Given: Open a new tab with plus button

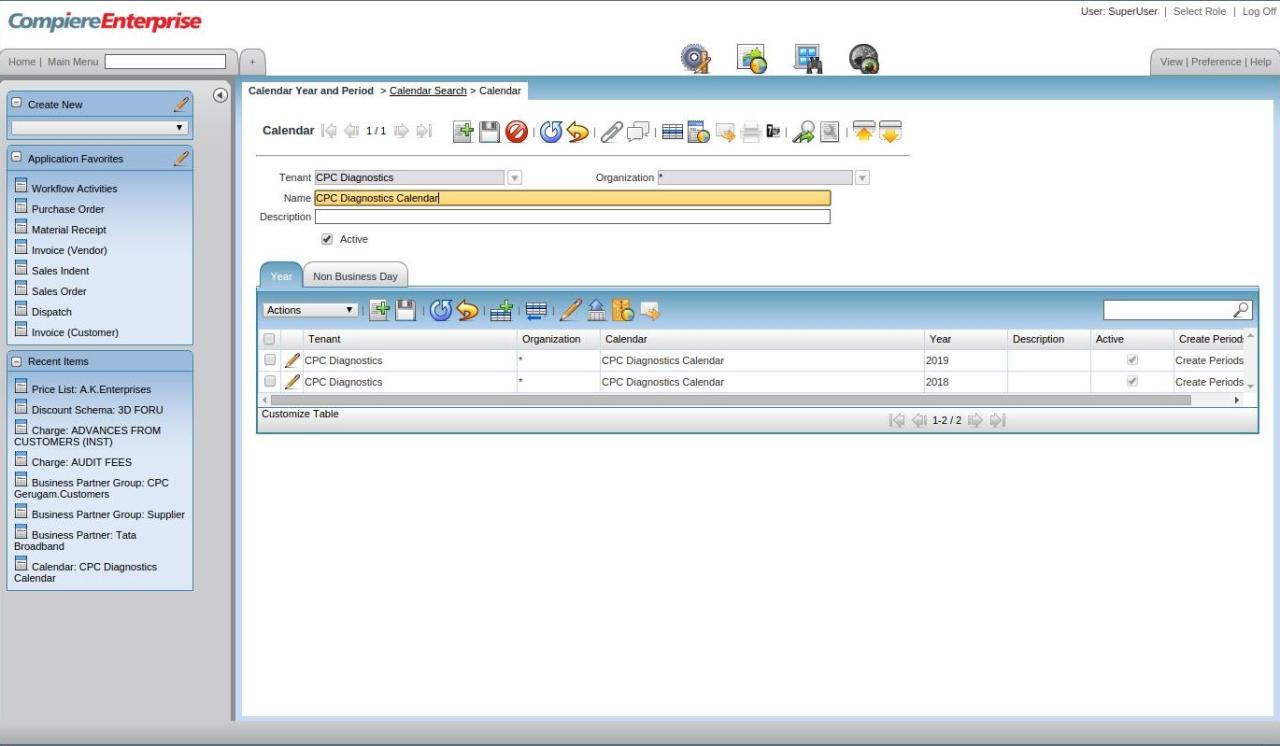Looking at the screenshot, I should point(252,62).
